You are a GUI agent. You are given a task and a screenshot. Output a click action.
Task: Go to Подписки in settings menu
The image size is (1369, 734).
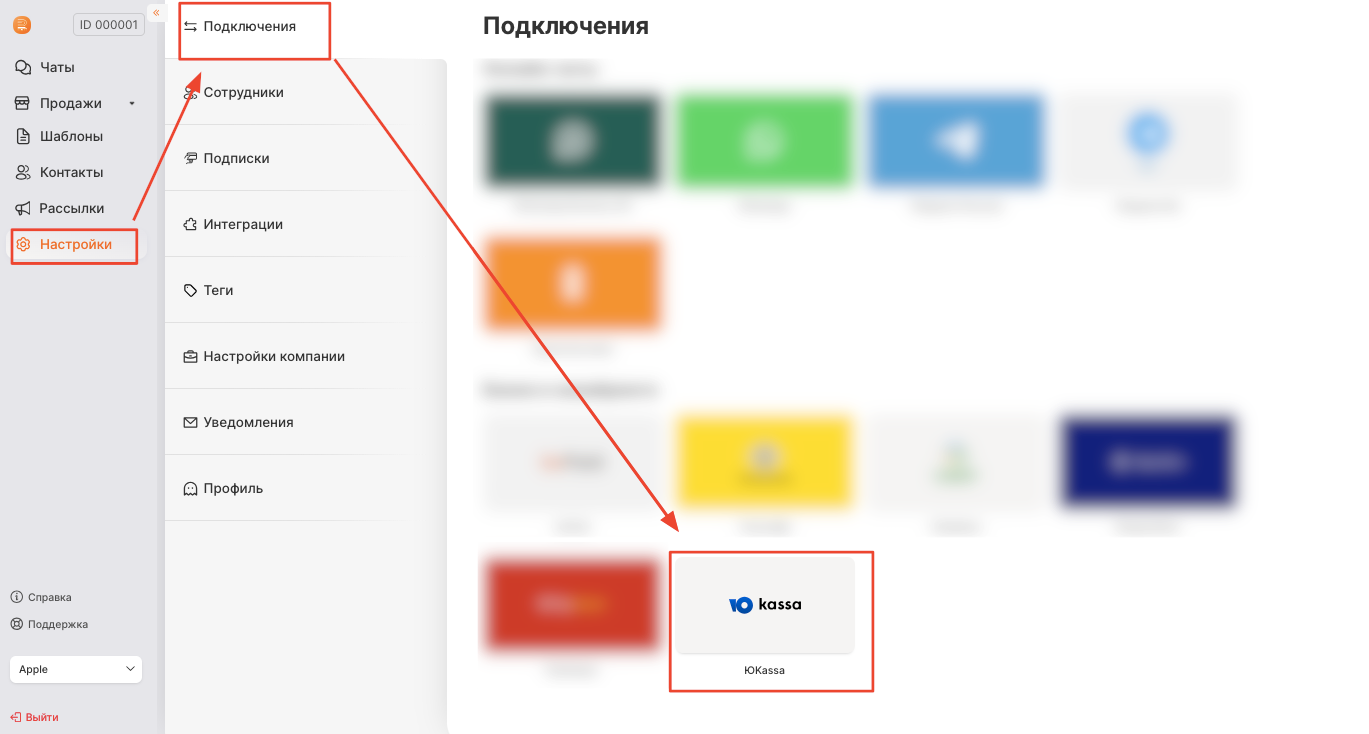click(x=236, y=159)
